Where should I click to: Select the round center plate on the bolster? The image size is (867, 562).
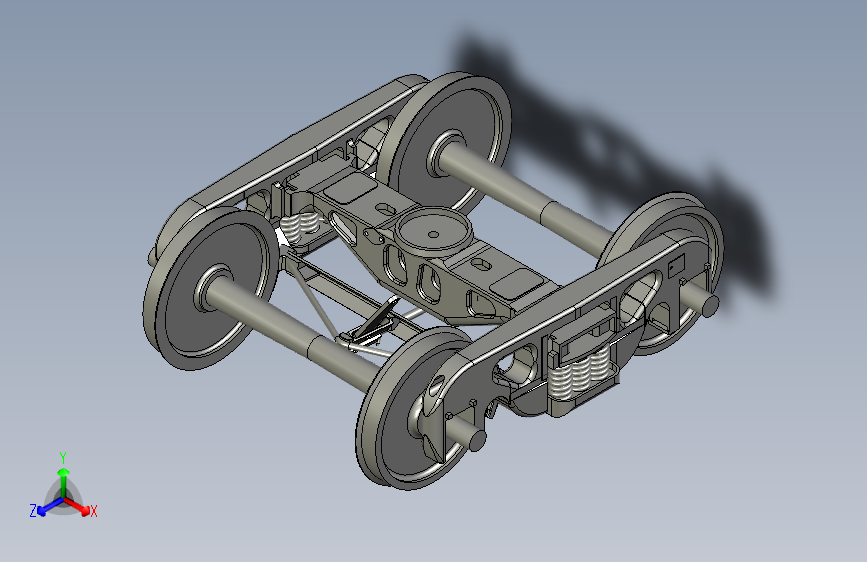433,231
